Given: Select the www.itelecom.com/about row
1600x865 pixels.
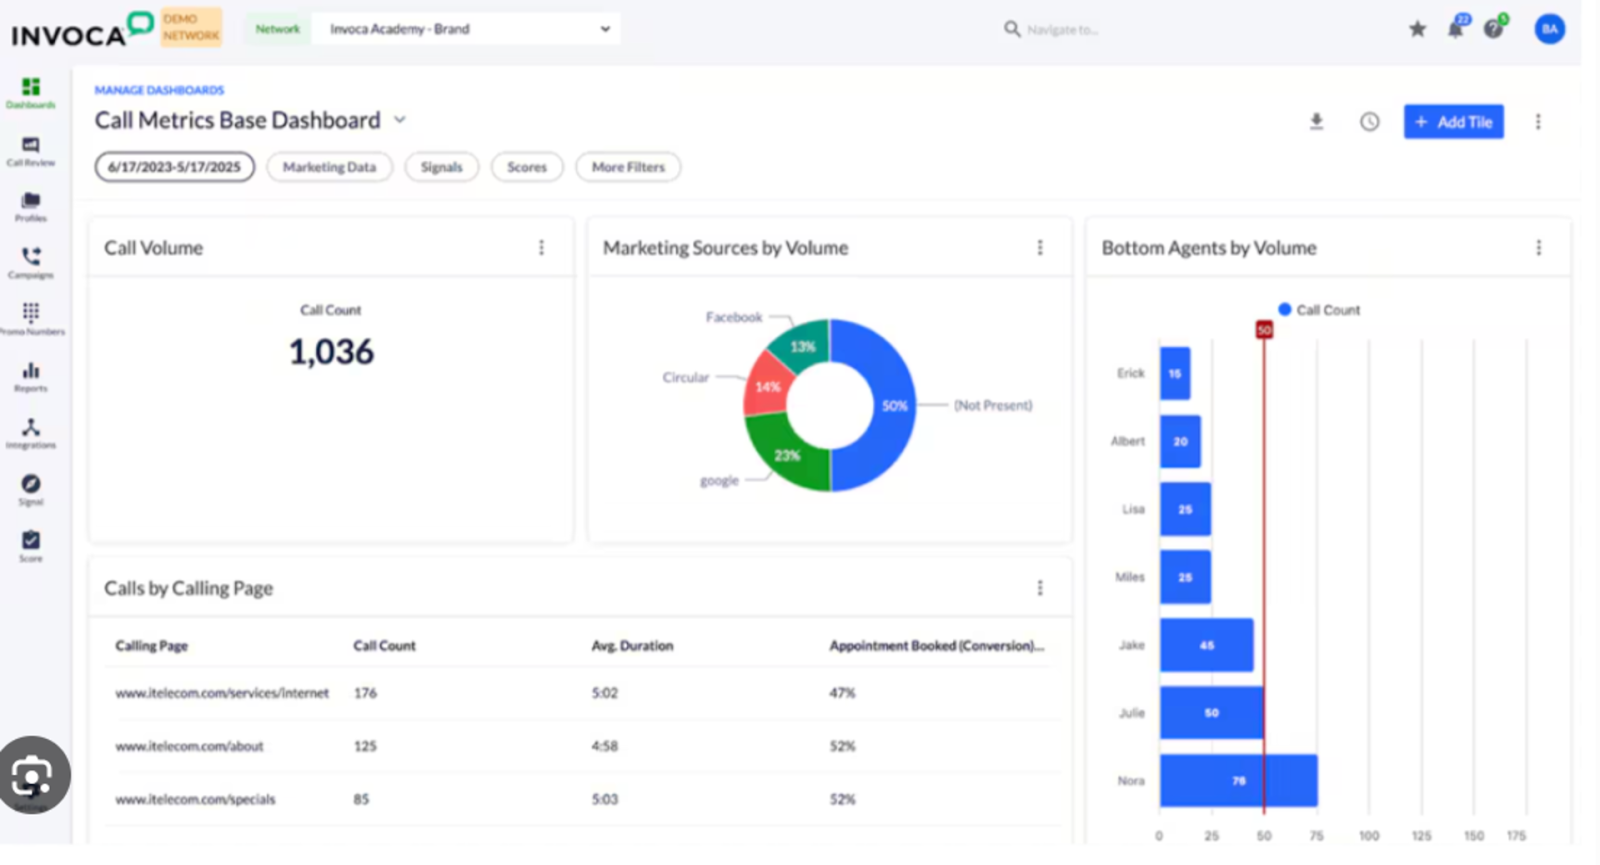Looking at the screenshot, I should [582, 746].
